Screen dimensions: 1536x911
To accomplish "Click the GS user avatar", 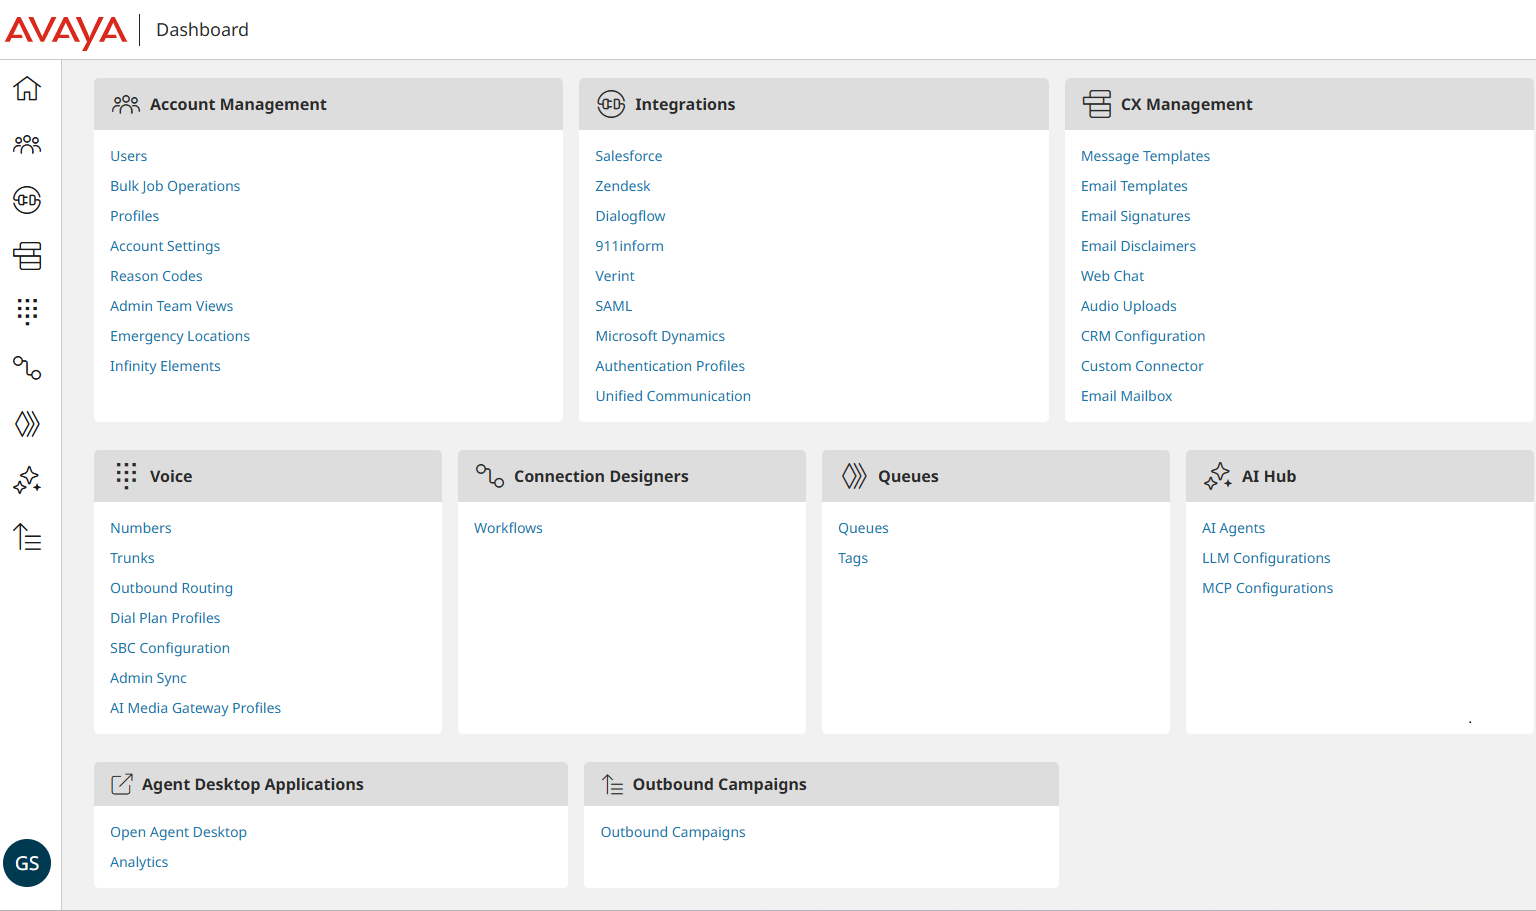I will [x=27, y=863].
